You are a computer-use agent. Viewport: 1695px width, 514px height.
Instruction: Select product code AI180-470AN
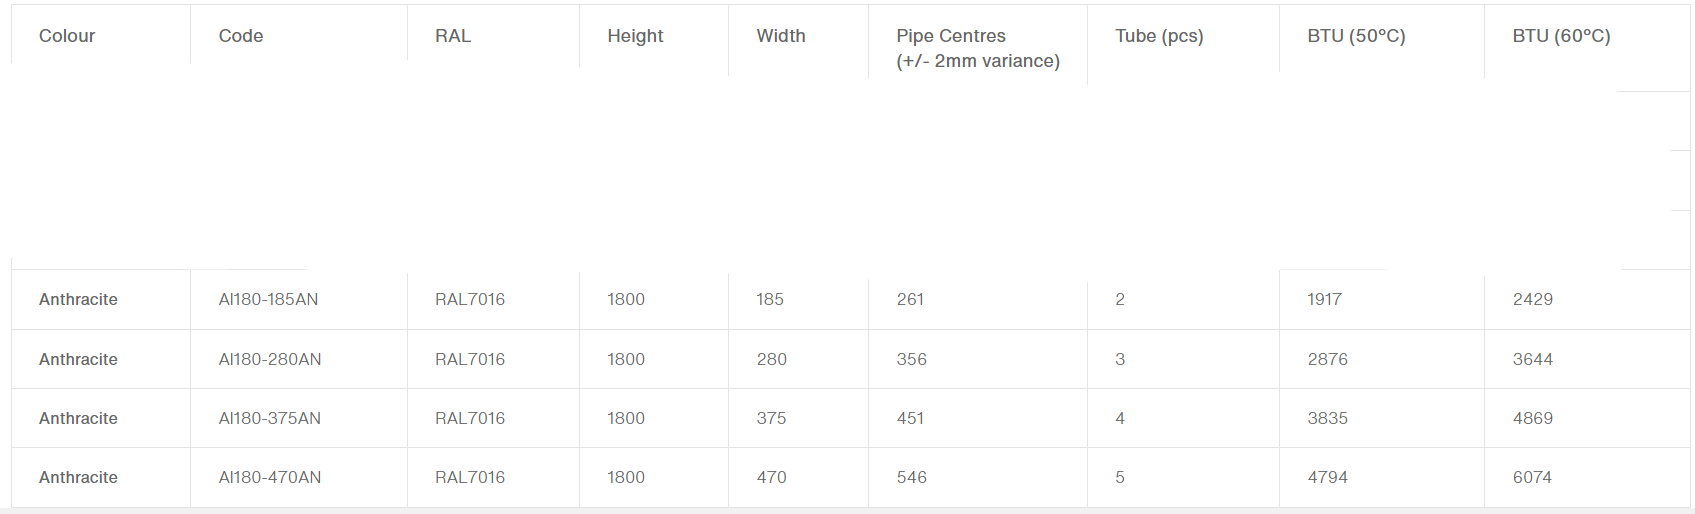pos(270,477)
